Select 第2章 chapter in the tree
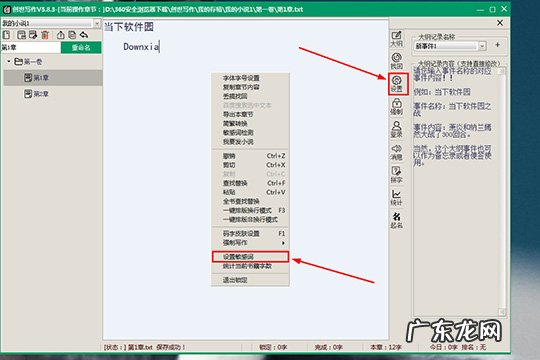540x360 pixels. tap(36, 94)
